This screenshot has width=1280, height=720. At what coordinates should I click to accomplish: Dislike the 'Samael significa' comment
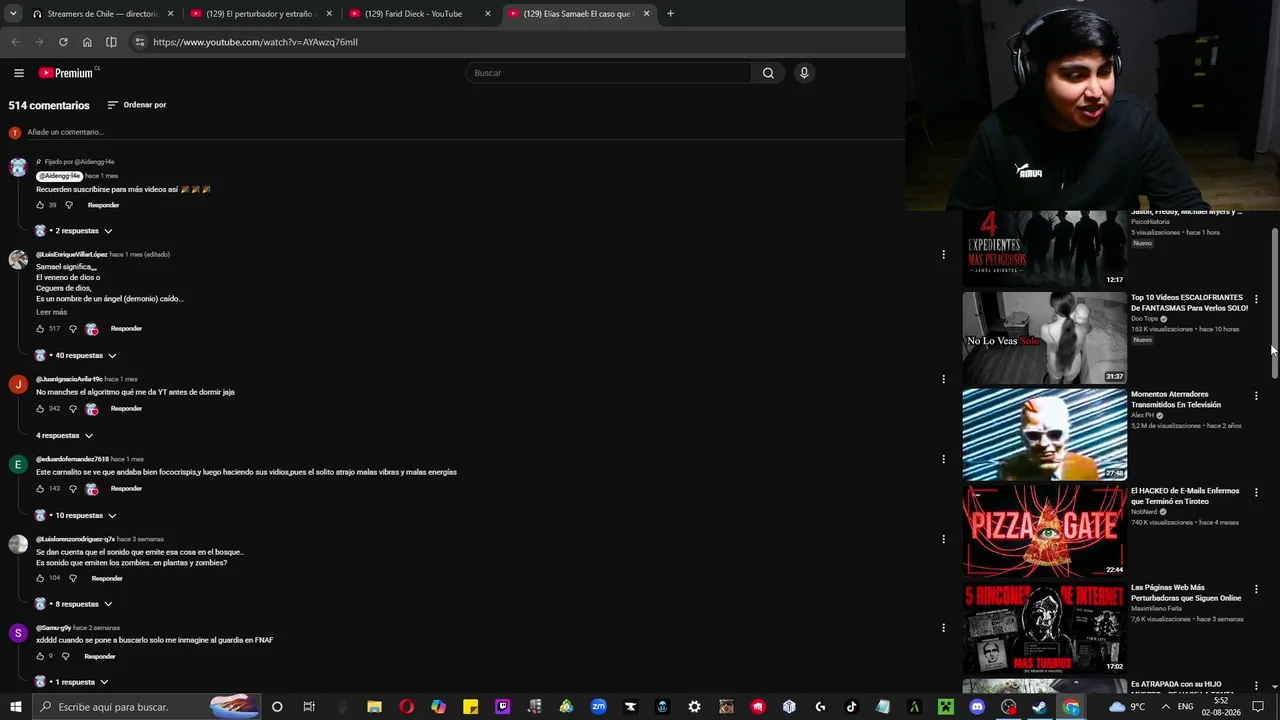[x=73, y=329]
